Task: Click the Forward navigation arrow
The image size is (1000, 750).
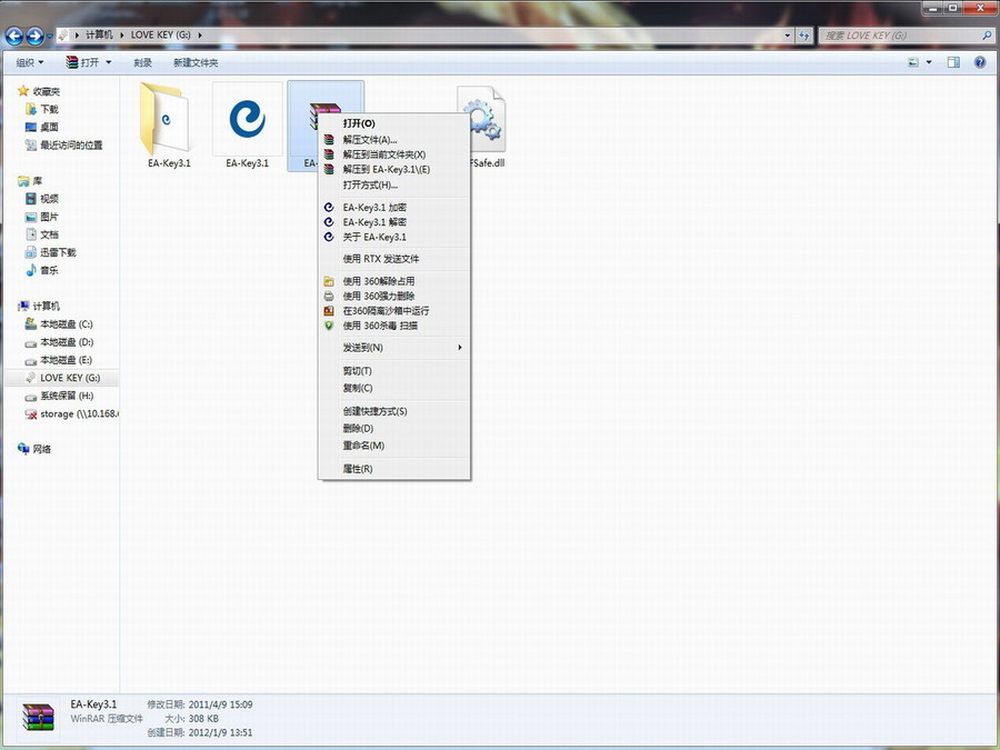Action: tap(35, 36)
